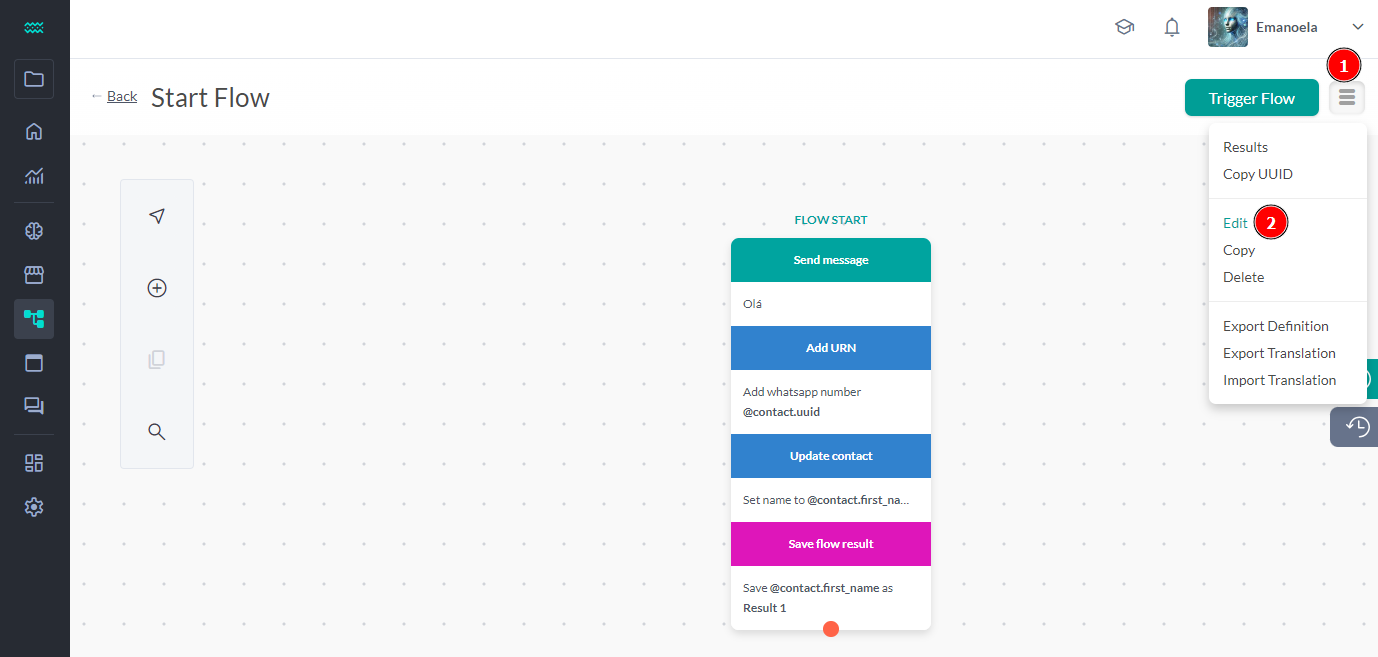Choose Export Definition from the menu

[x=1276, y=326]
